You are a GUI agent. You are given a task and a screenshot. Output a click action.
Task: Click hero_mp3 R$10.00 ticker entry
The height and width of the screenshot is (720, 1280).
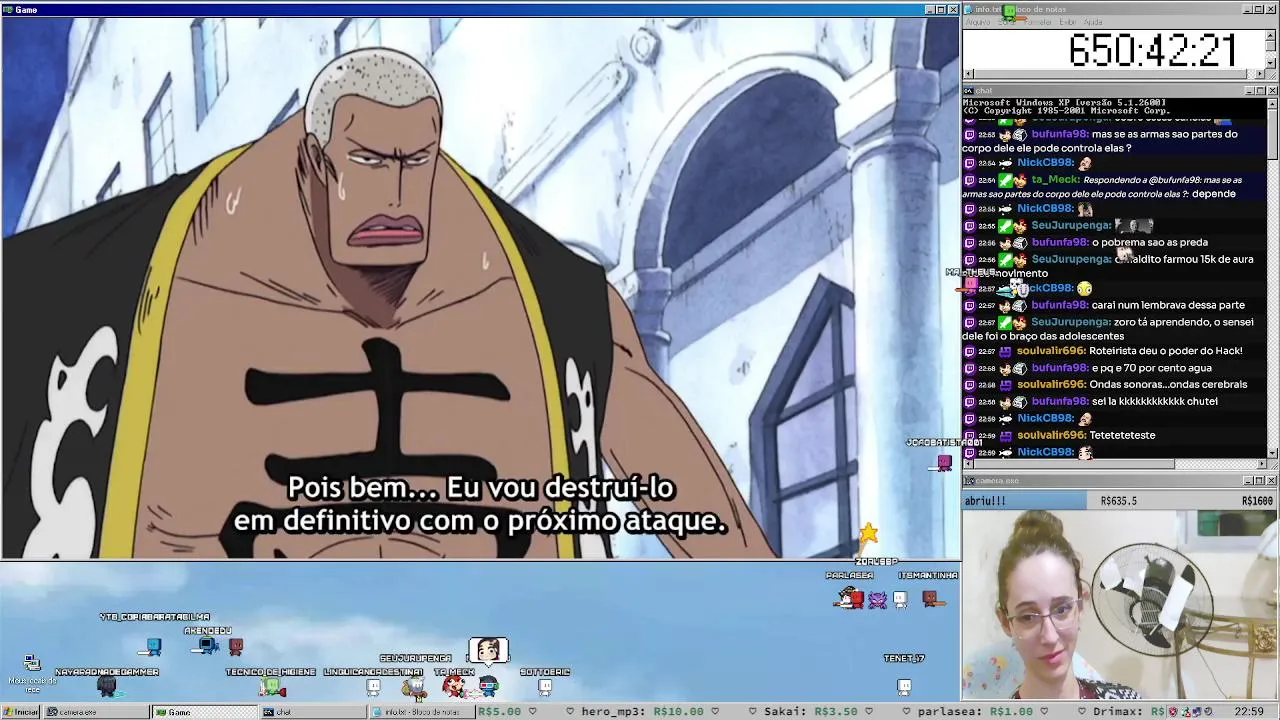pos(643,712)
